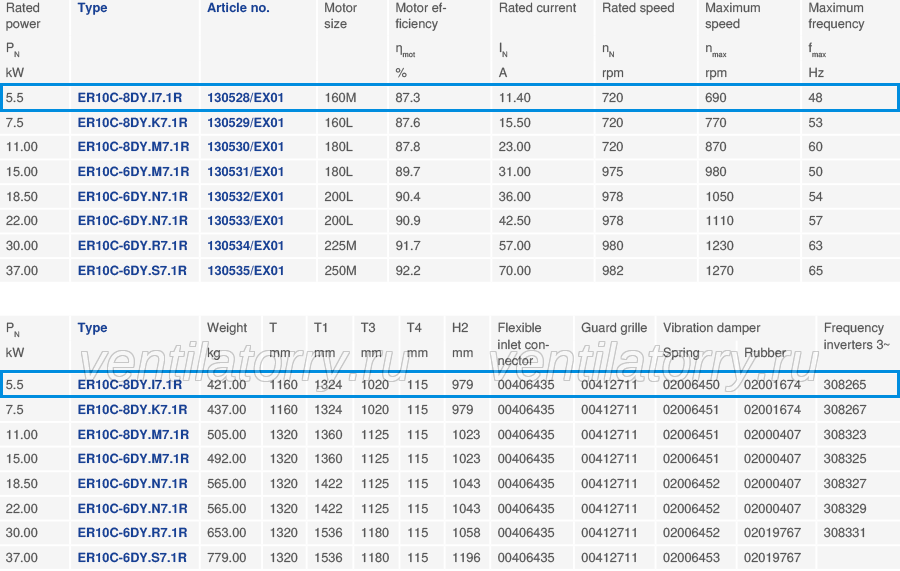The height and width of the screenshot is (571, 900).
Task: Click rated speed value 975
Action: (x=612, y=172)
